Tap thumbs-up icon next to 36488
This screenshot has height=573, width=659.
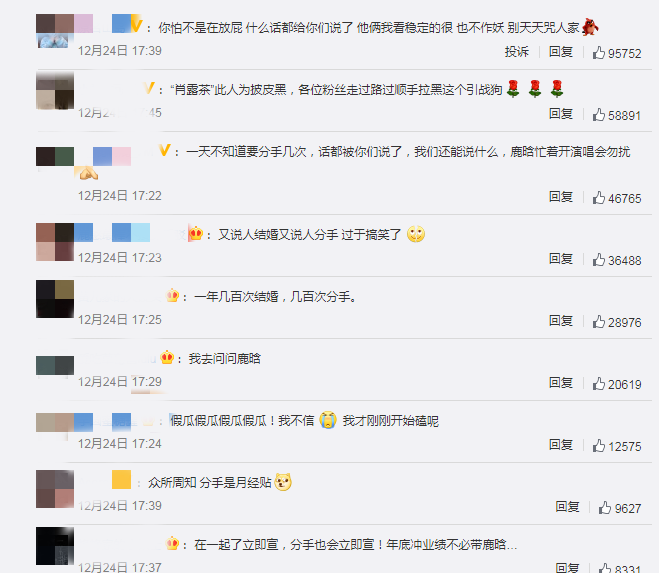point(598,260)
